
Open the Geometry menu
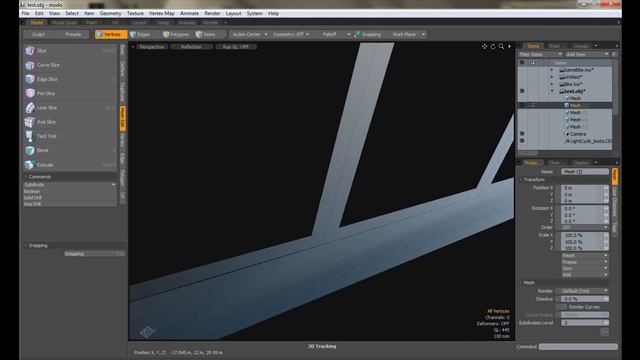tap(110, 13)
